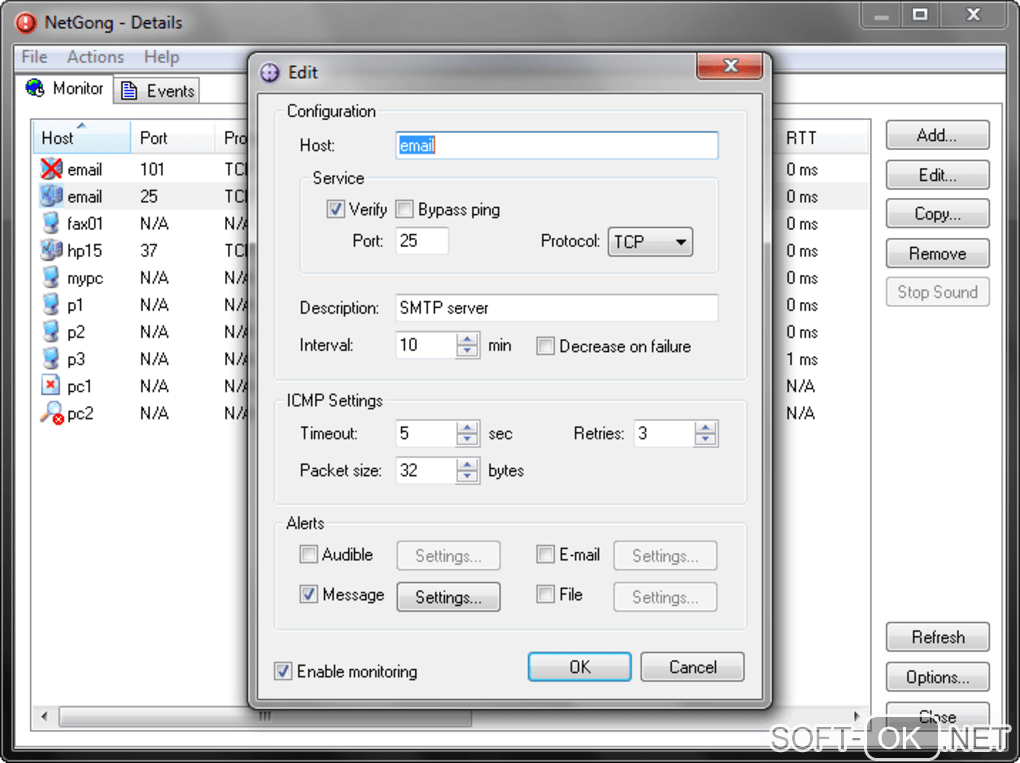Open the Protocol TCP dropdown
This screenshot has width=1020, height=763.
tap(650, 242)
